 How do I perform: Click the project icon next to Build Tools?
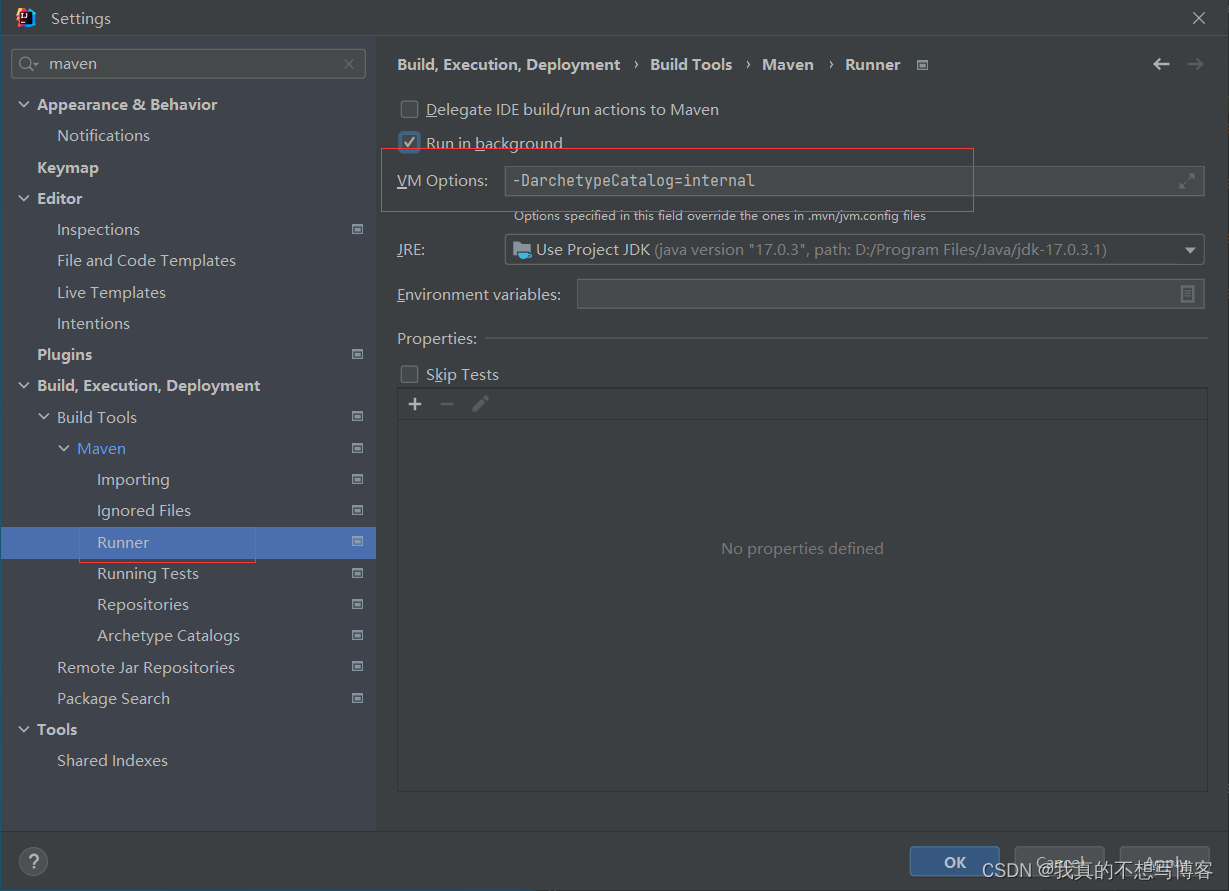click(357, 416)
